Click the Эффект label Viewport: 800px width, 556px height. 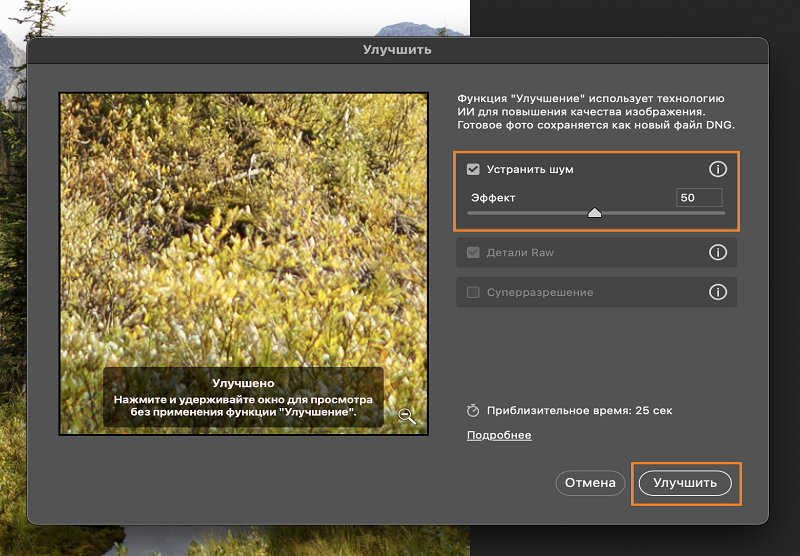(x=493, y=197)
